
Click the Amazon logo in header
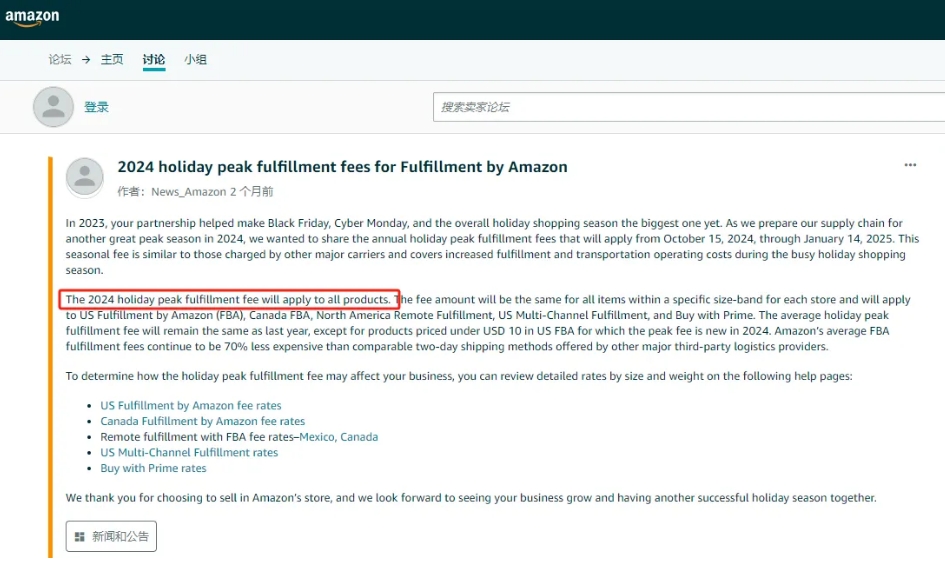click(32, 17)
